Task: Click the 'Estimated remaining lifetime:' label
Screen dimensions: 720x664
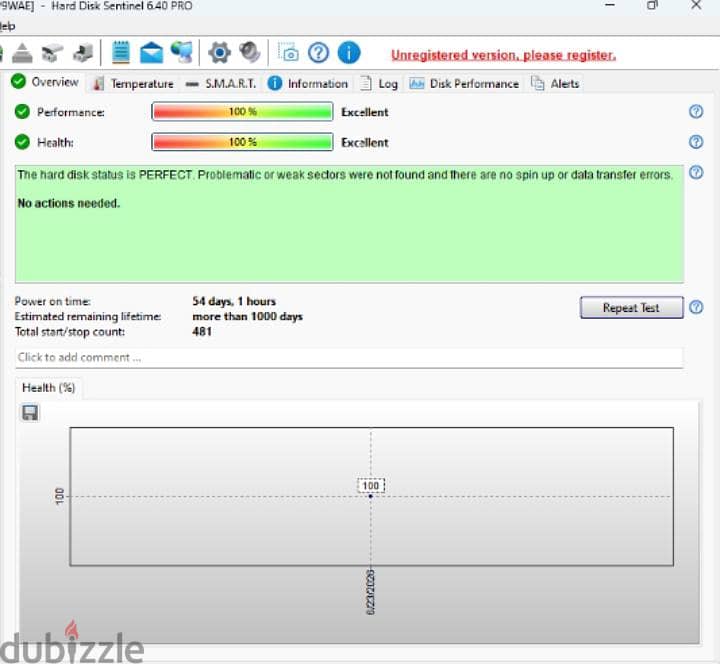Action: [88, 316]
